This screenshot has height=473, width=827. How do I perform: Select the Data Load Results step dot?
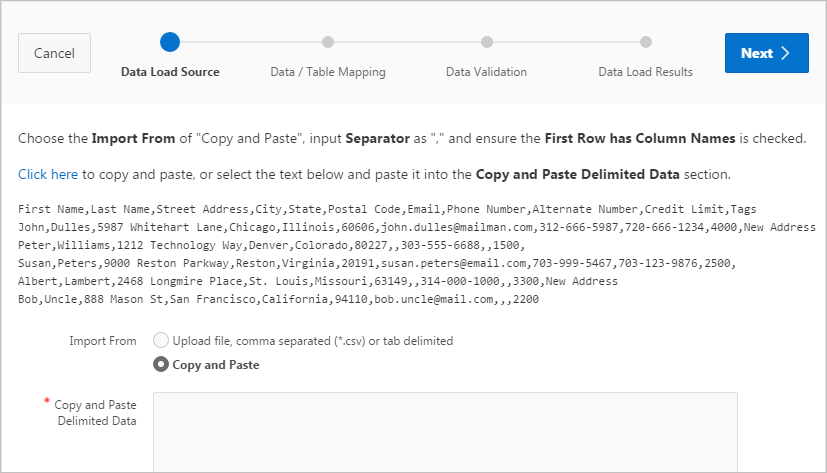646,42
